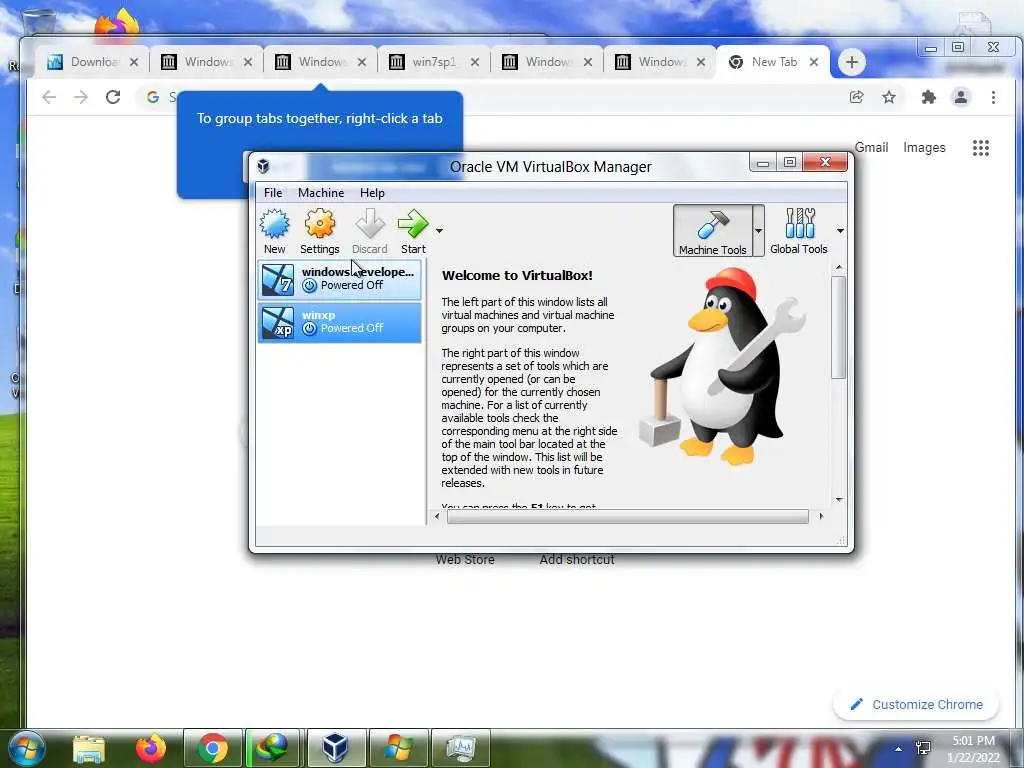Switch to Chrome in the taskbar
This screenshot has height=768, width=1024.
pyautogui.click(x=212, y=748)
